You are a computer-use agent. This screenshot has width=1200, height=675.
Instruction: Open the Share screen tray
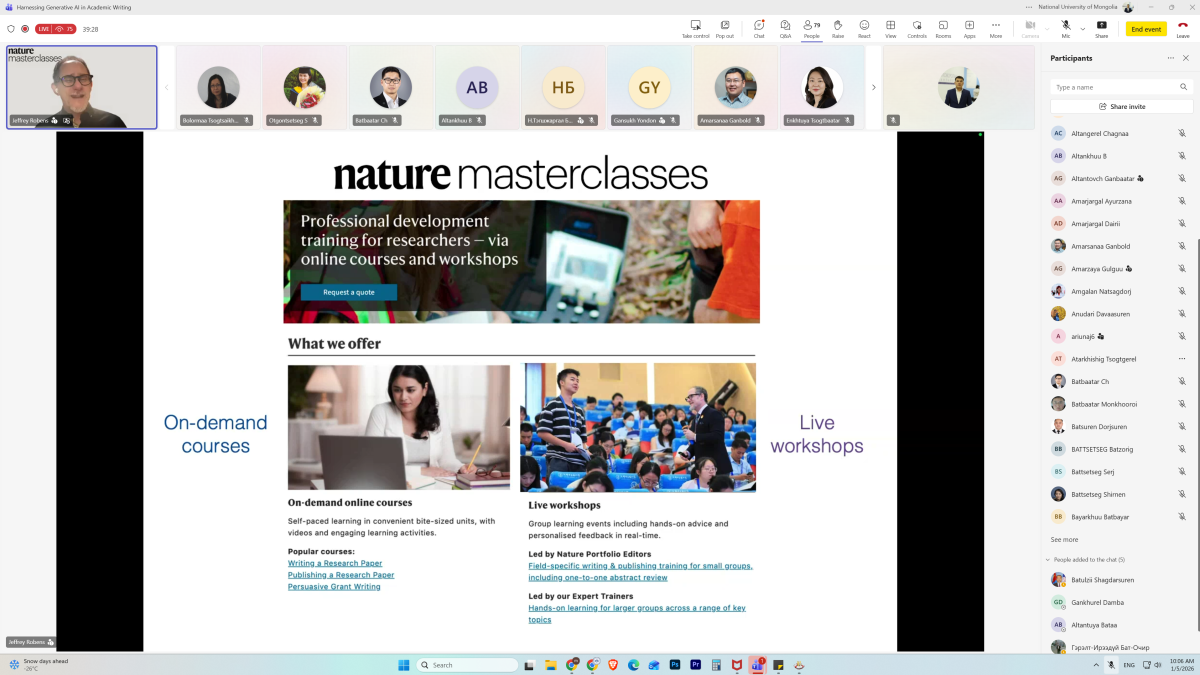[x=1101, y=28]
